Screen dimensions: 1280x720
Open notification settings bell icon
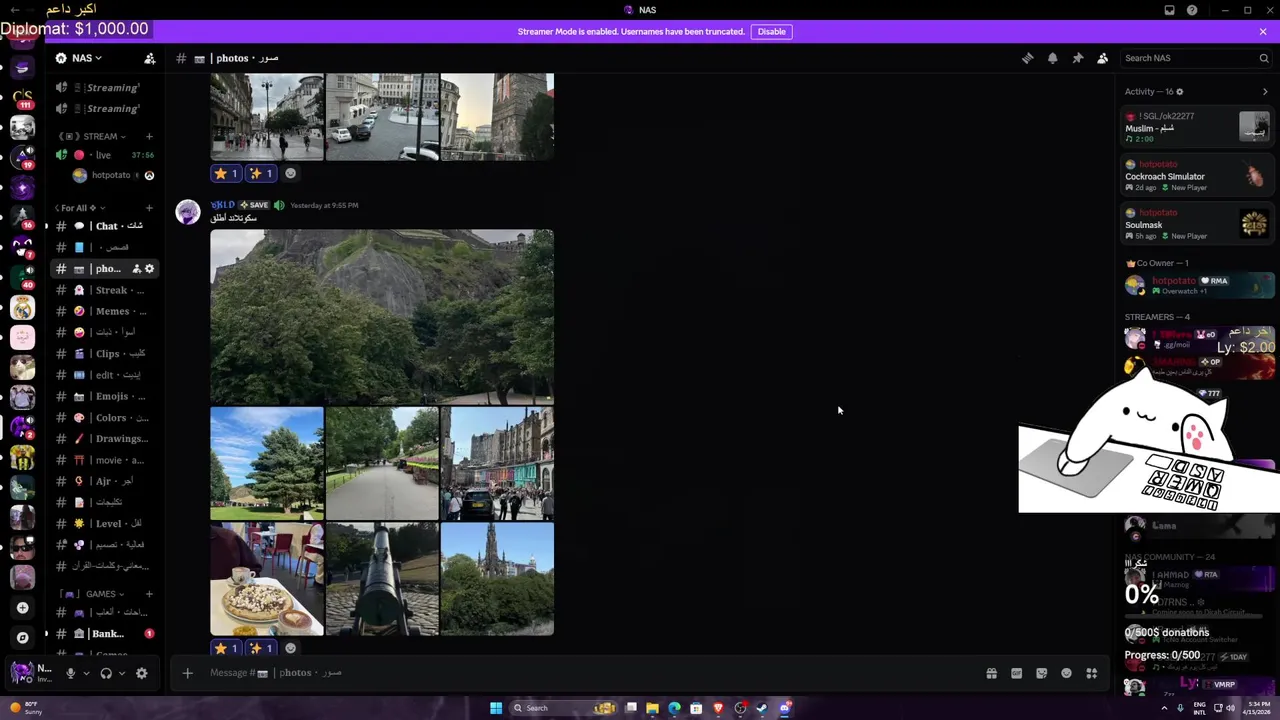1052,58
